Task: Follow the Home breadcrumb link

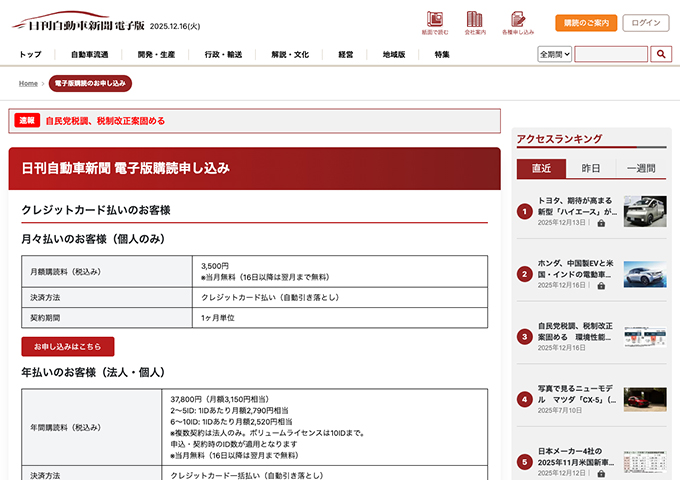Action: click(x=28, y=83)
